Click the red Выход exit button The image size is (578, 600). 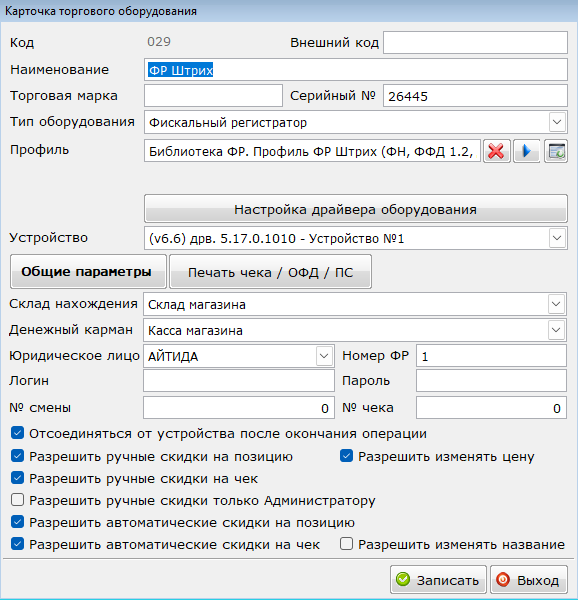(529, 580)
